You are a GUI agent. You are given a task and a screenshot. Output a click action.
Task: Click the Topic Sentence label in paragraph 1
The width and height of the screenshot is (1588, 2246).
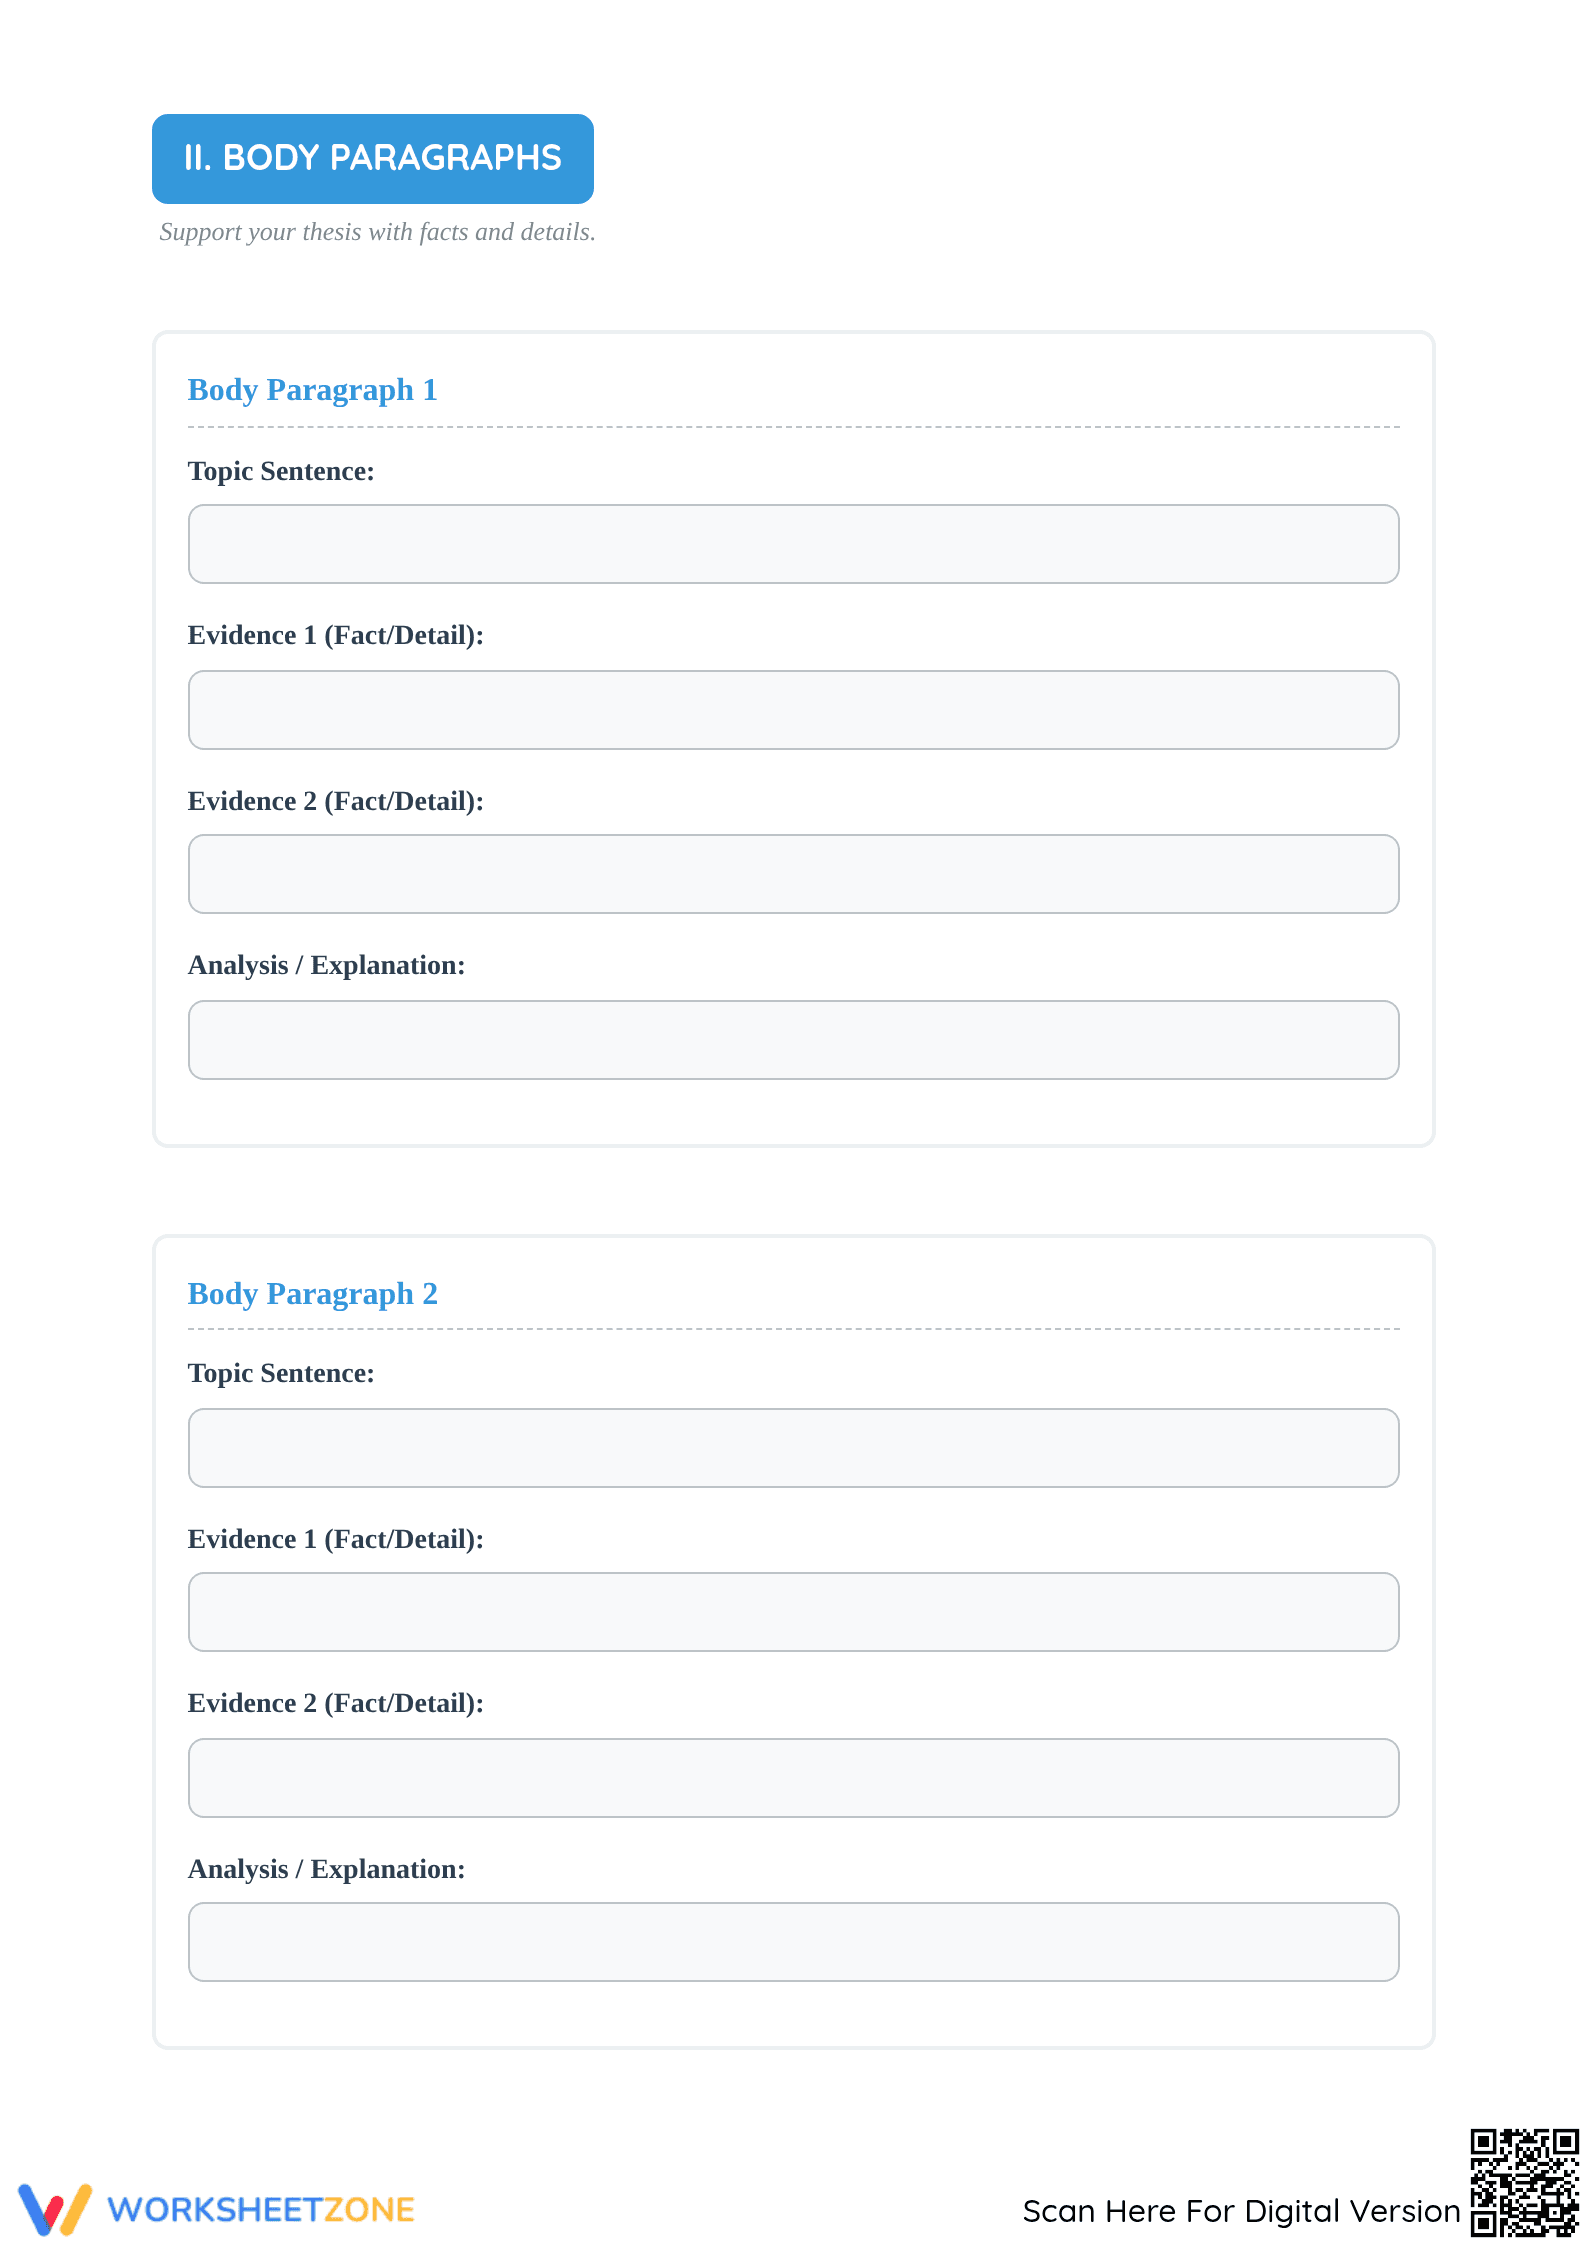click(281, 471)
